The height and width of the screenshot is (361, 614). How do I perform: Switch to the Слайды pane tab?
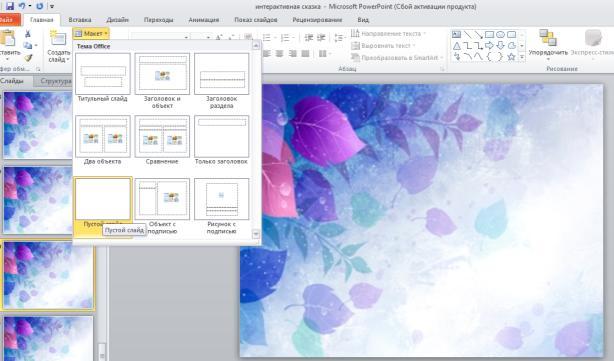pyautogui.click(x=13, y=81)
